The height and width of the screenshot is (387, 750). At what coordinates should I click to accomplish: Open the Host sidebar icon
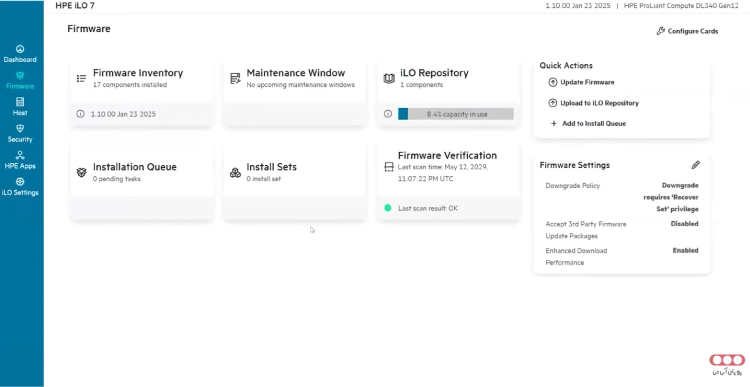(x=20, y=102)
